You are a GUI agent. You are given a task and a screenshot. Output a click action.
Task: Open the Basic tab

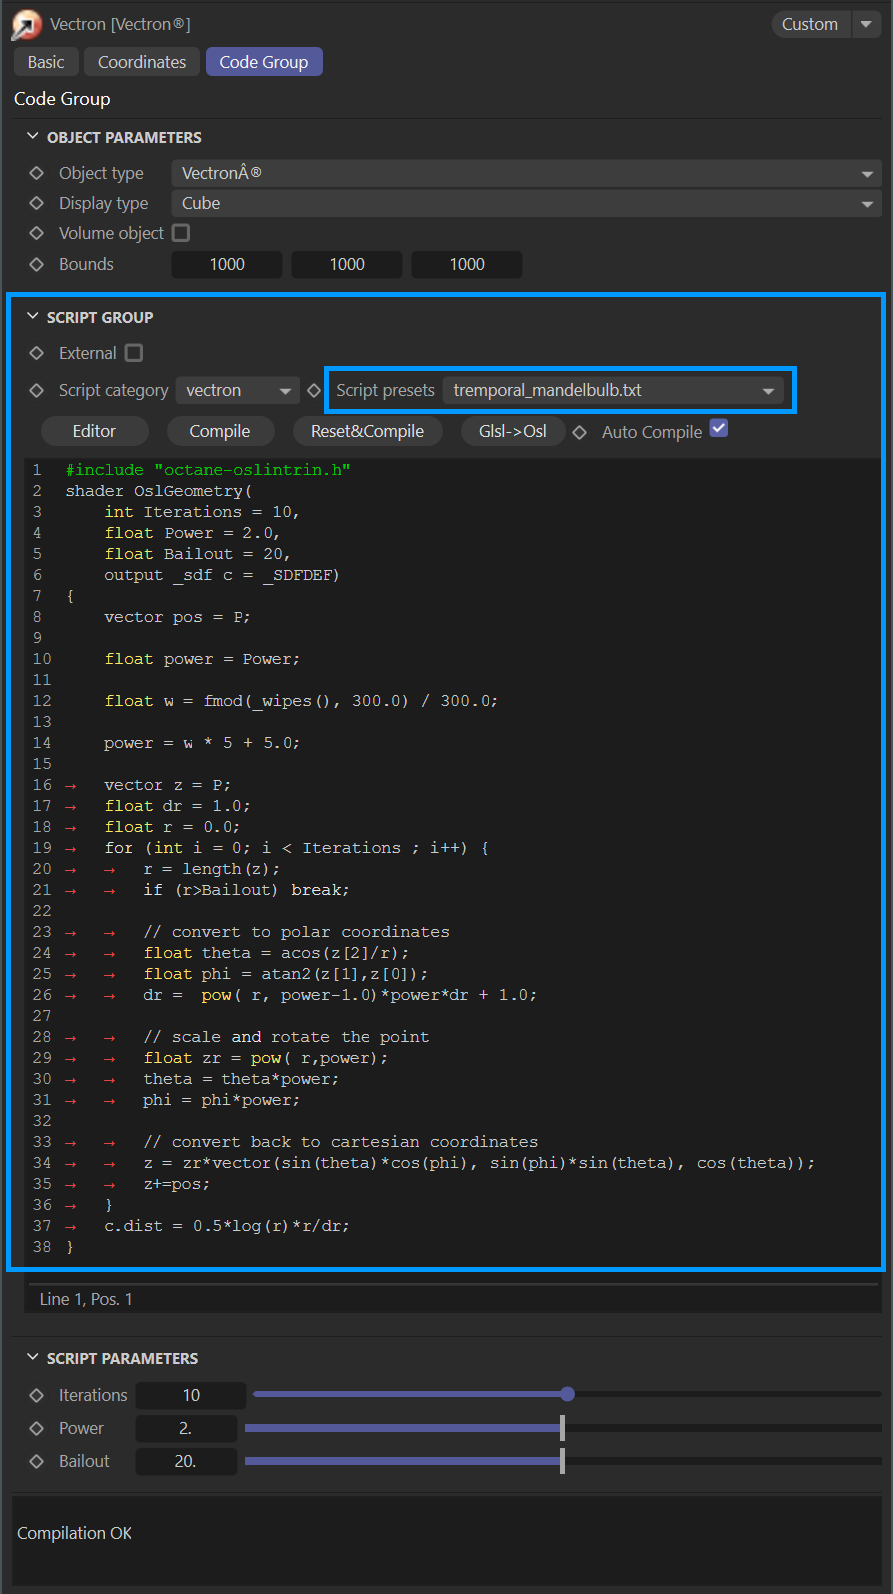[46, 62]
